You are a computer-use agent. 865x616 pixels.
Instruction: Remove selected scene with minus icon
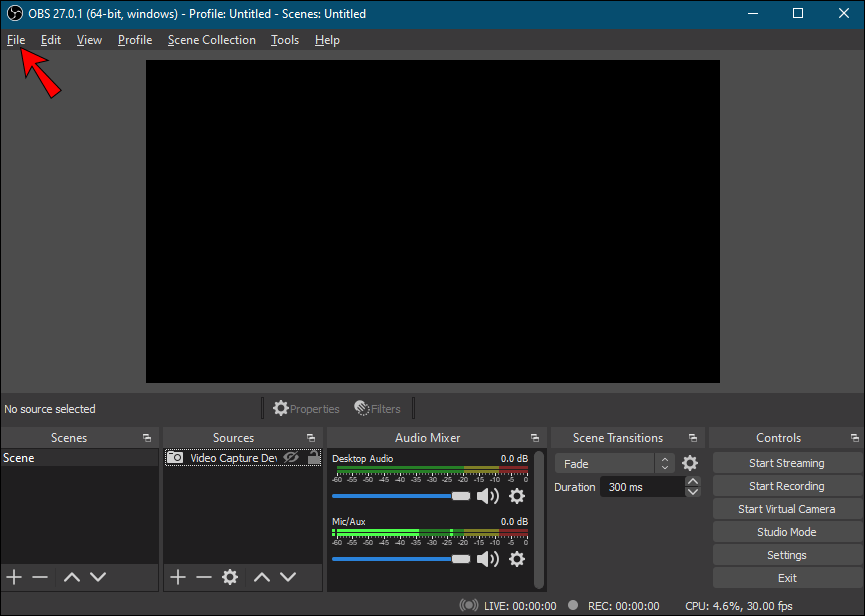pos(40,577)
